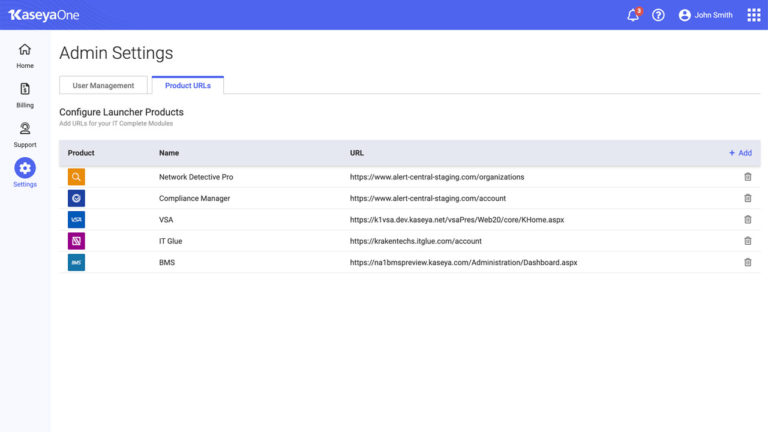
Task: Click the Admin Settings page title
Action: (x=116, y=53)
